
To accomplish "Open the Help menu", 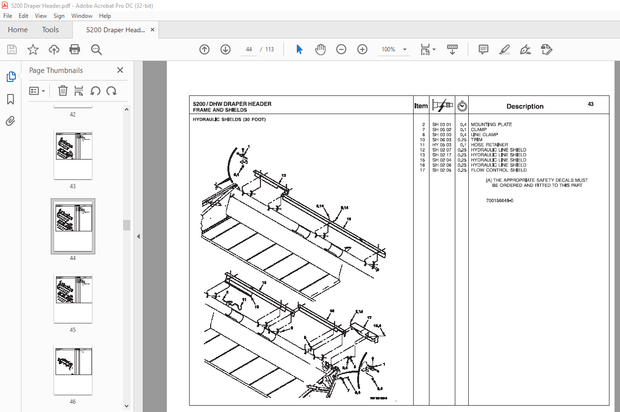I will coord(105,16).
